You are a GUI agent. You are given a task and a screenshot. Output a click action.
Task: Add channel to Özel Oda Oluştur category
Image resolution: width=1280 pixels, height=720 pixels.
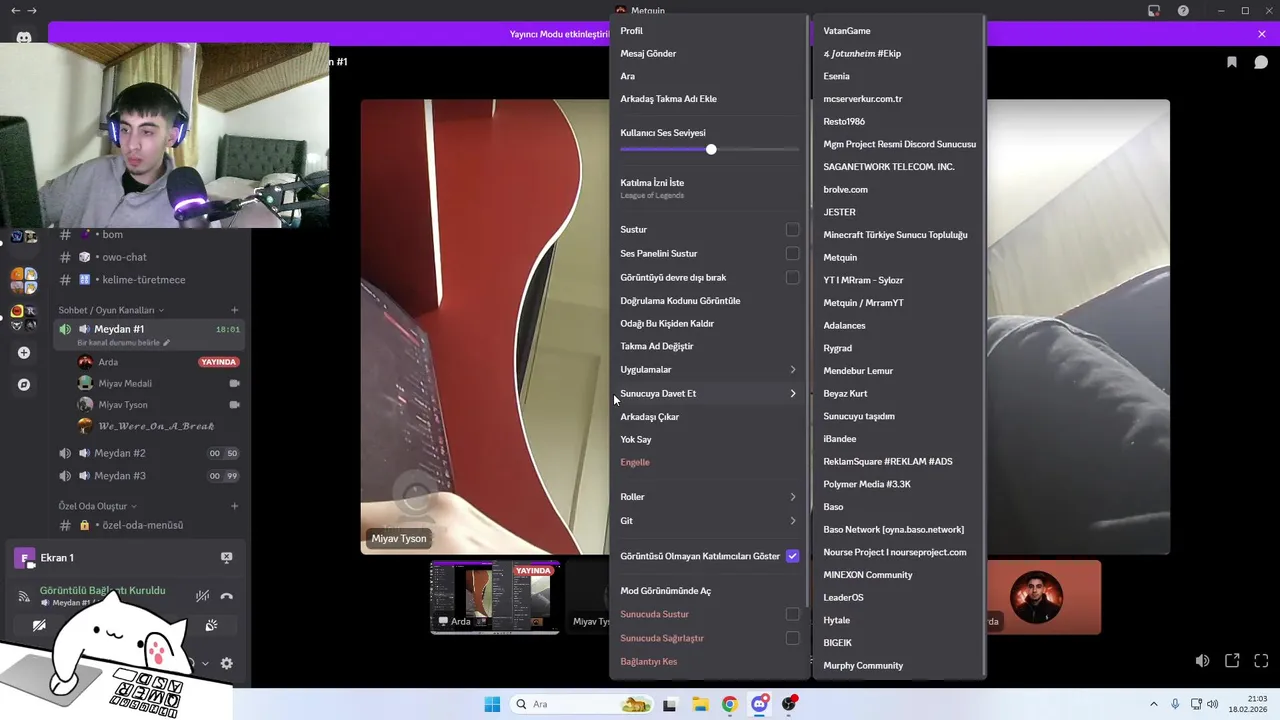[x=234, y=506]
